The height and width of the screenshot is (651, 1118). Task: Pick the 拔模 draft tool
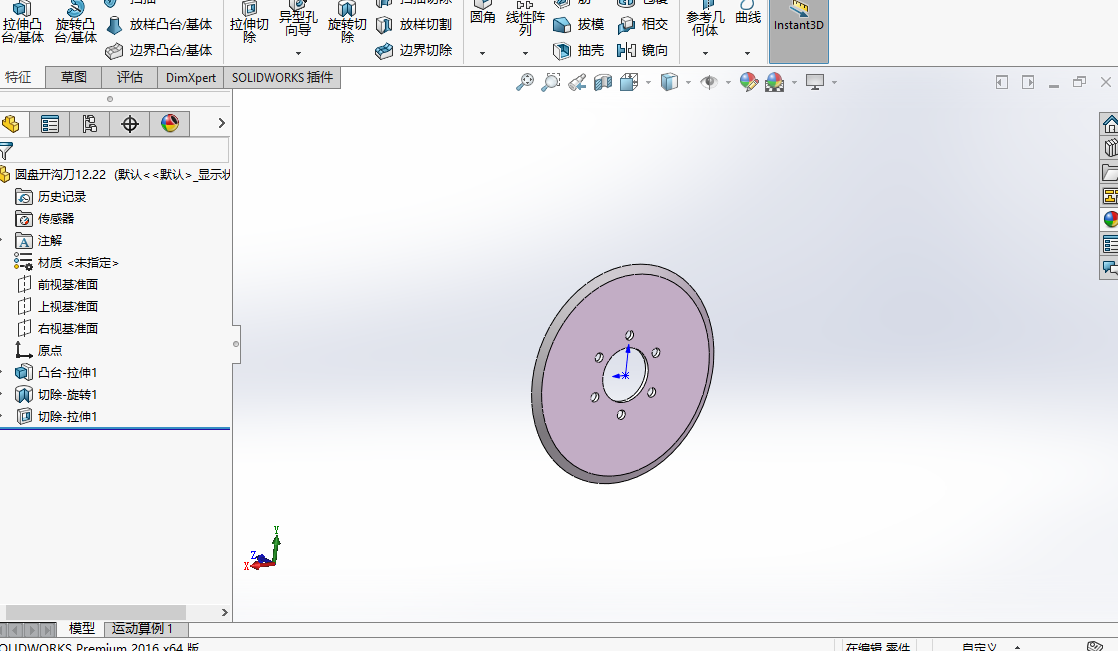pyautogui.click(x=579, y=25)
